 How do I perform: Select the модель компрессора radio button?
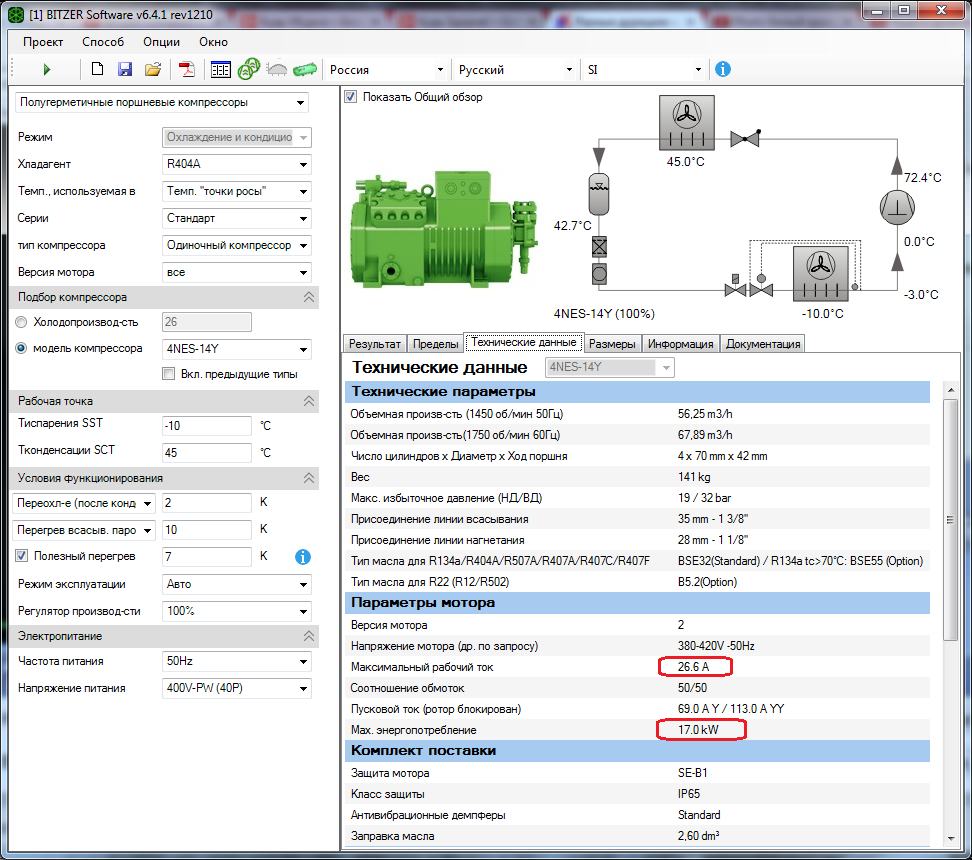pos(21,348)
